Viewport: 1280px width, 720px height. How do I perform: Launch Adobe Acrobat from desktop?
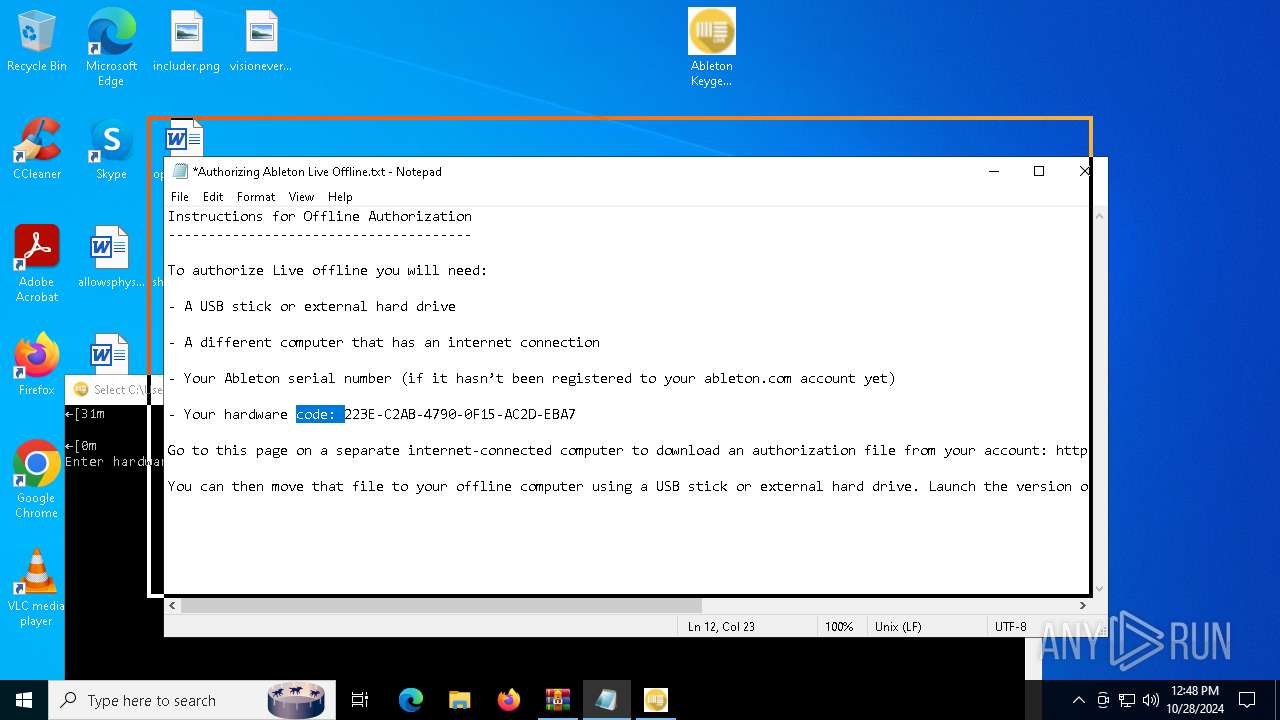coord(37,264)
